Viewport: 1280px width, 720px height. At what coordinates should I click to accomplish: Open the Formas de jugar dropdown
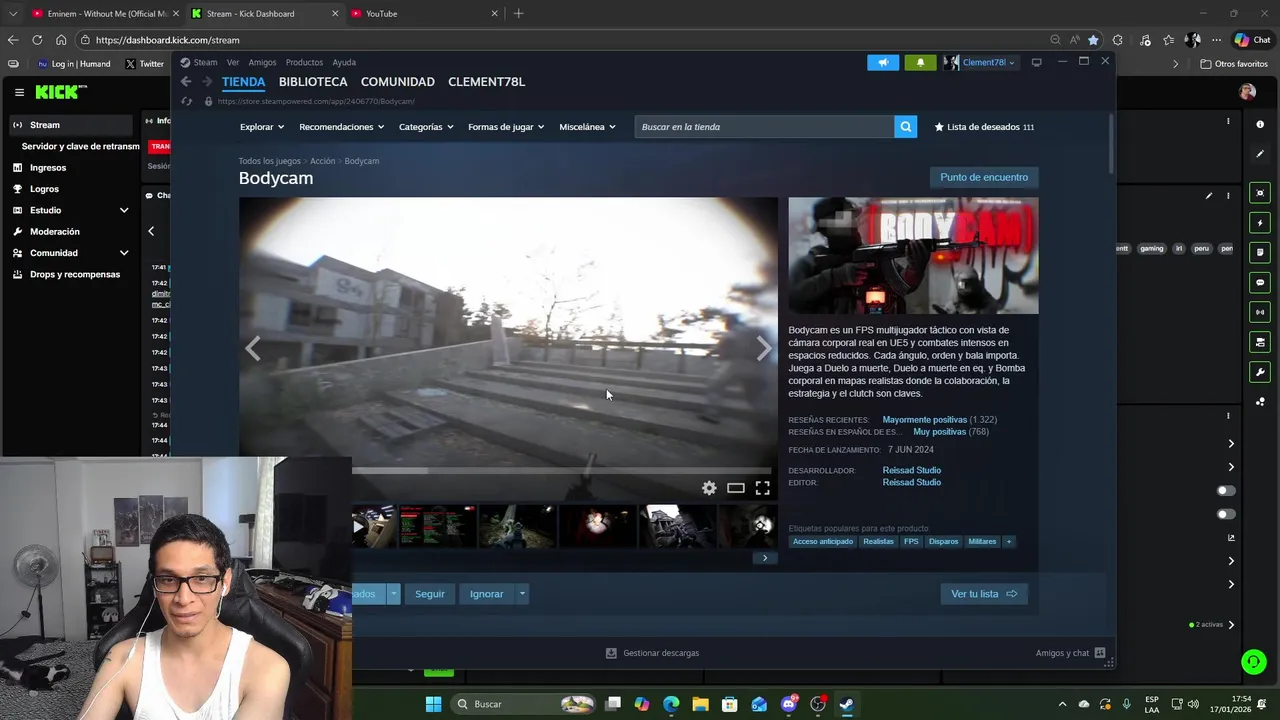506,127
